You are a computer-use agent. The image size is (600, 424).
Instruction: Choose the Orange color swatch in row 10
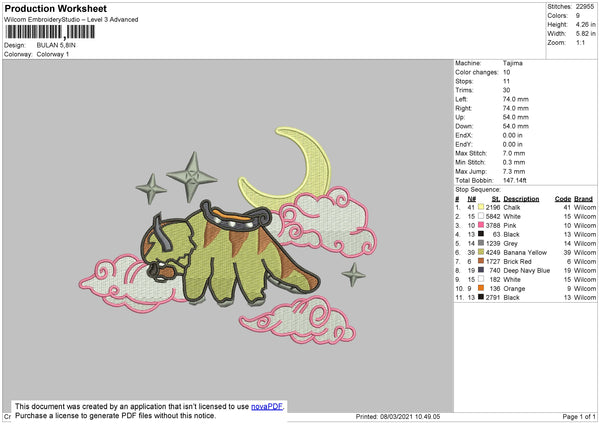coord(481,288)
